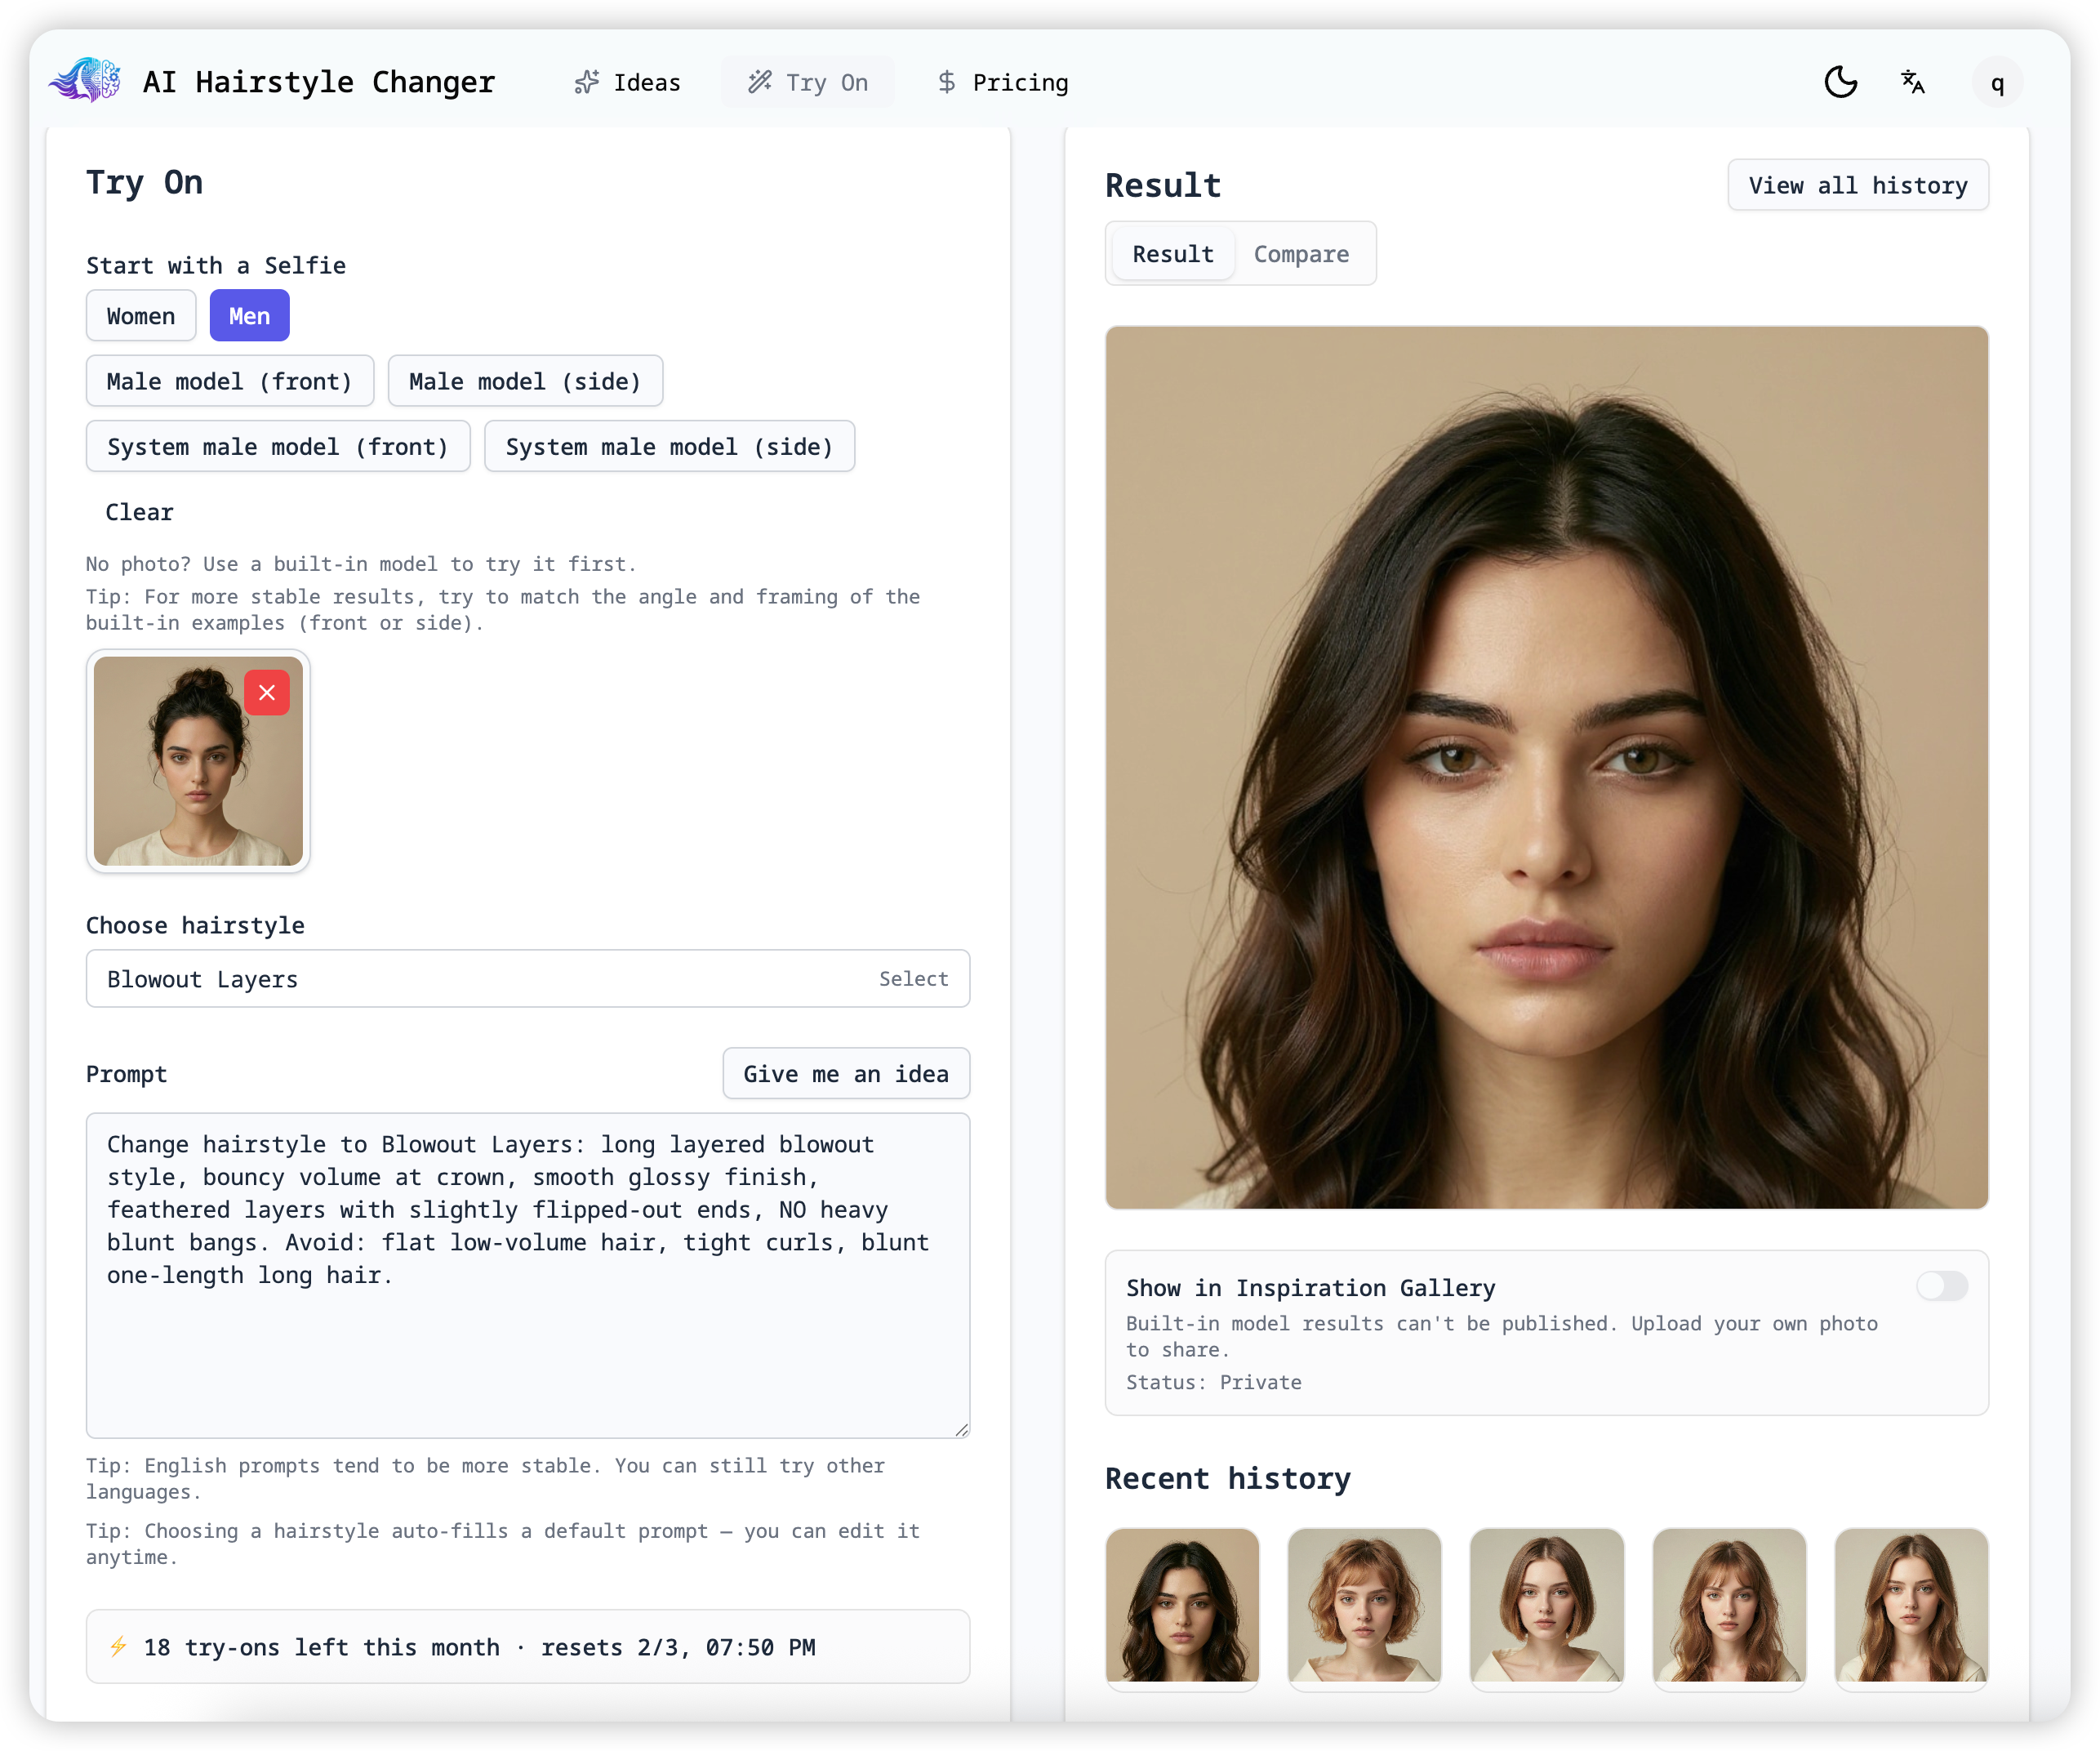Switch to the Compare tab
The width and height of the screenshot is (2100, 1751).
[x=1301, y=253]
